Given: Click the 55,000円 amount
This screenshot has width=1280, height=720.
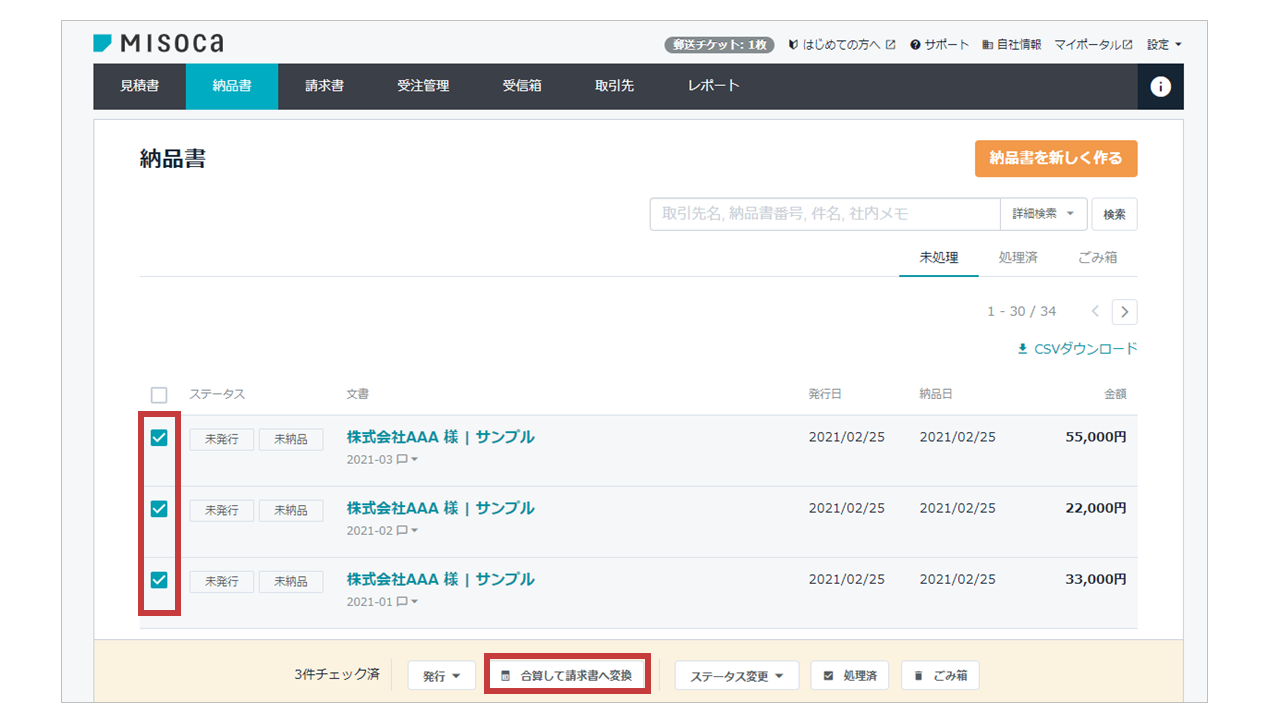Looking at the screenshot, I should [1094, 437].
